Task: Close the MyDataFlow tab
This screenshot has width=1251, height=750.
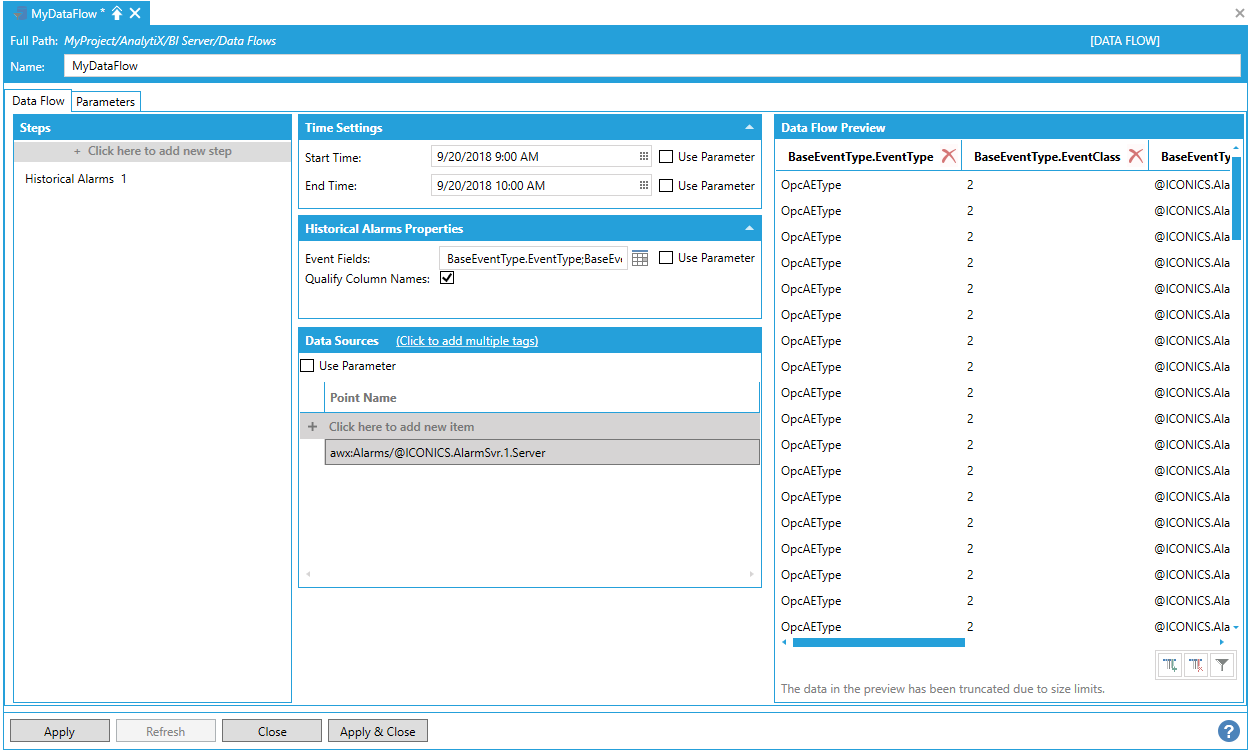Action: coord(135,13)
